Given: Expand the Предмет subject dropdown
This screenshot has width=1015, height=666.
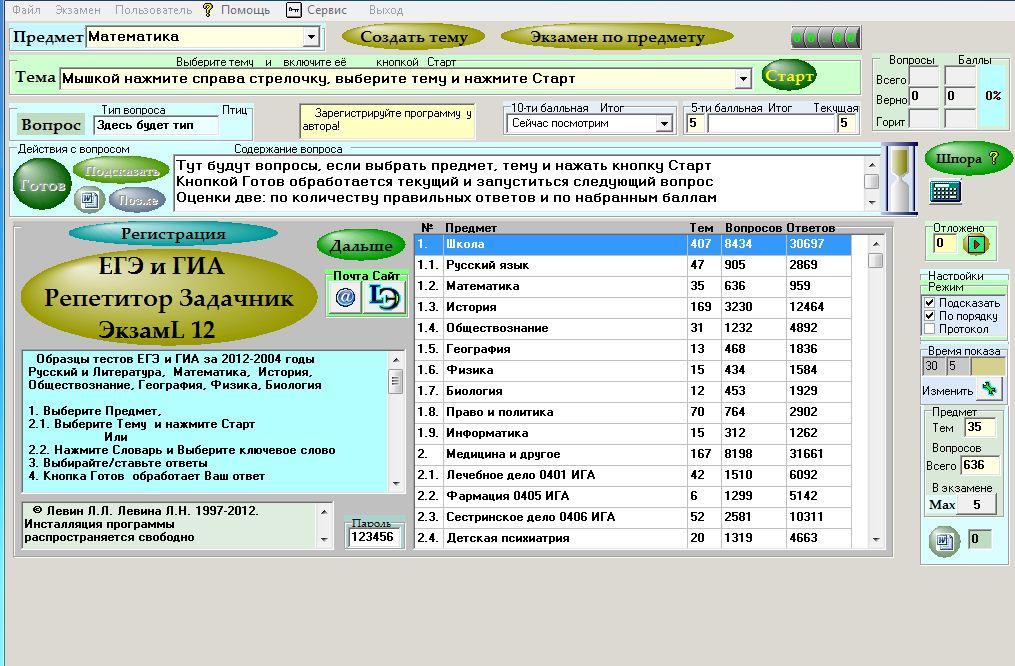Looking at the screenshot, I should (x=311, y=37).
